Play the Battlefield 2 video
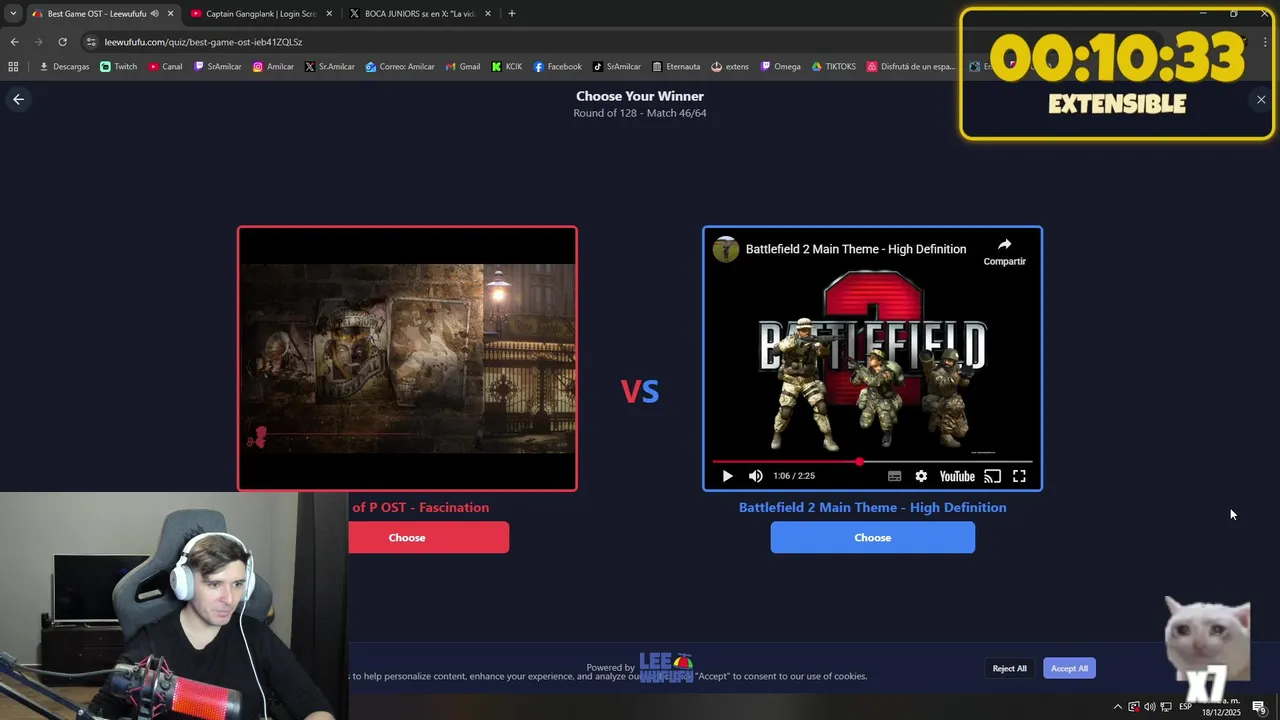 pyautogui.click(x=727, y=476)
